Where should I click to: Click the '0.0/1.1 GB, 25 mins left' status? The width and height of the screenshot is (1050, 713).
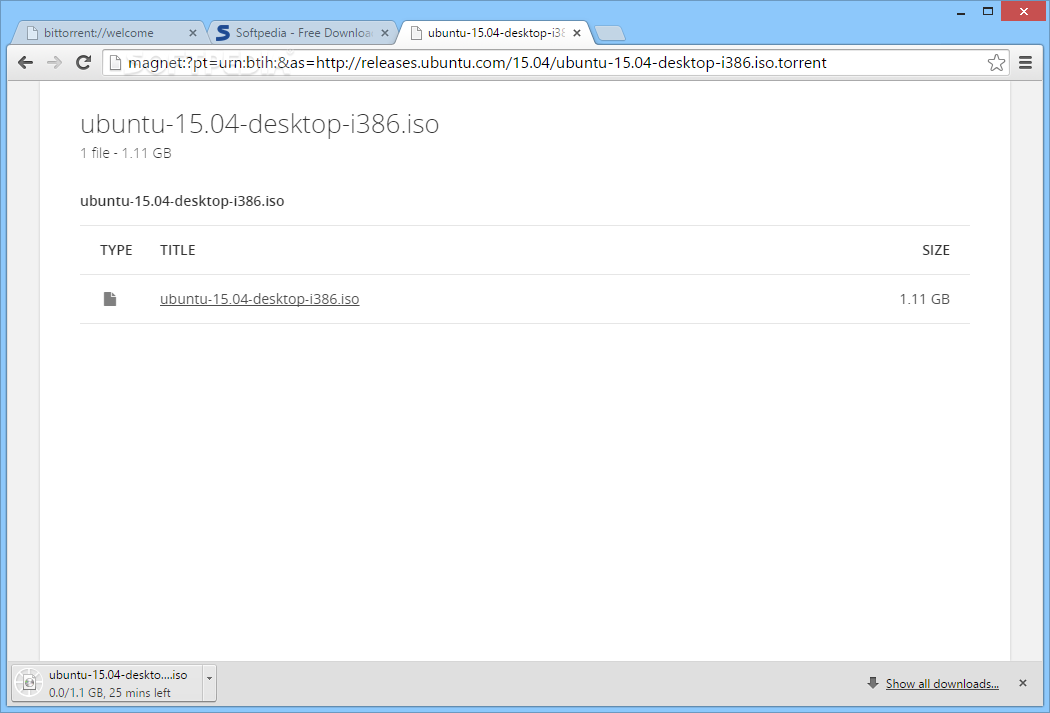tap(110, 693)
